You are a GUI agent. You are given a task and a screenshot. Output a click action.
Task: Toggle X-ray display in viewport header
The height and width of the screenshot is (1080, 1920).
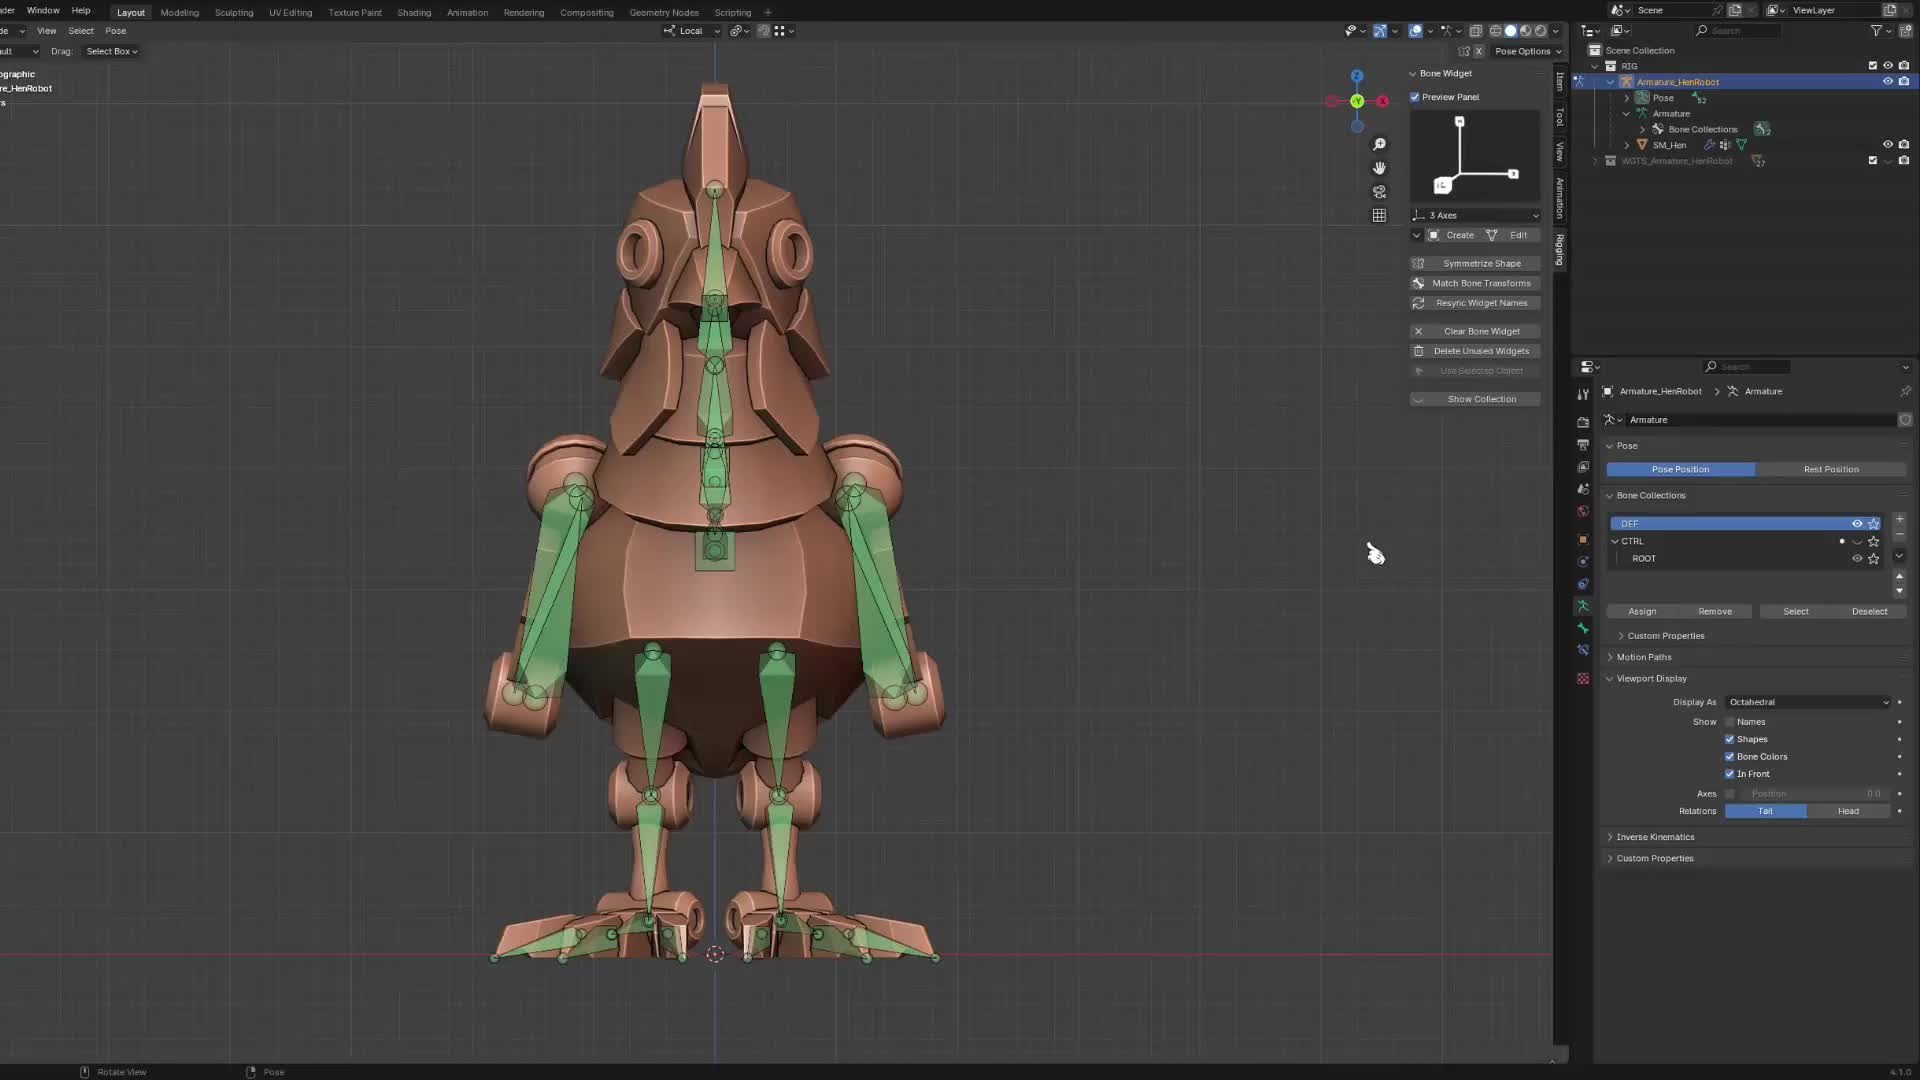click(1475, 31)
